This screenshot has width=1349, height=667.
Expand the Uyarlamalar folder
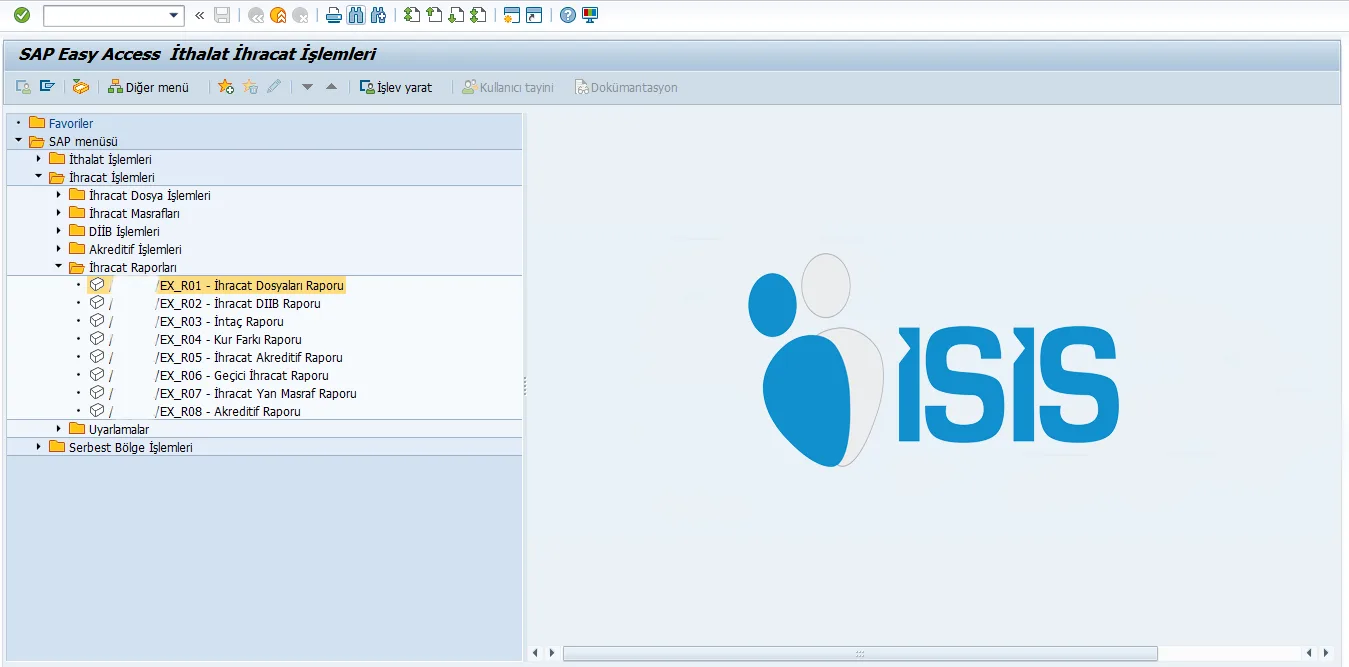pyautogui.click(x=58, y=429)
